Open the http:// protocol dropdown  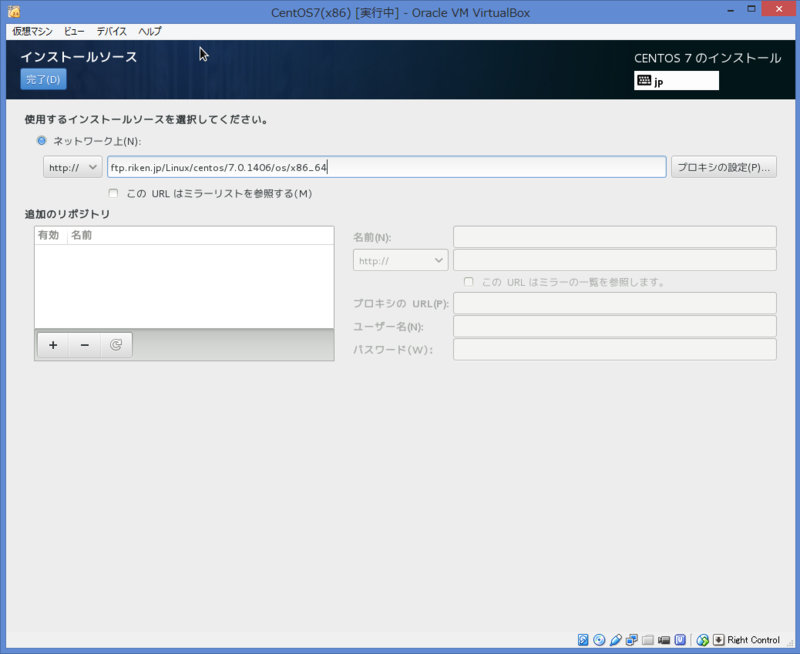71,167
